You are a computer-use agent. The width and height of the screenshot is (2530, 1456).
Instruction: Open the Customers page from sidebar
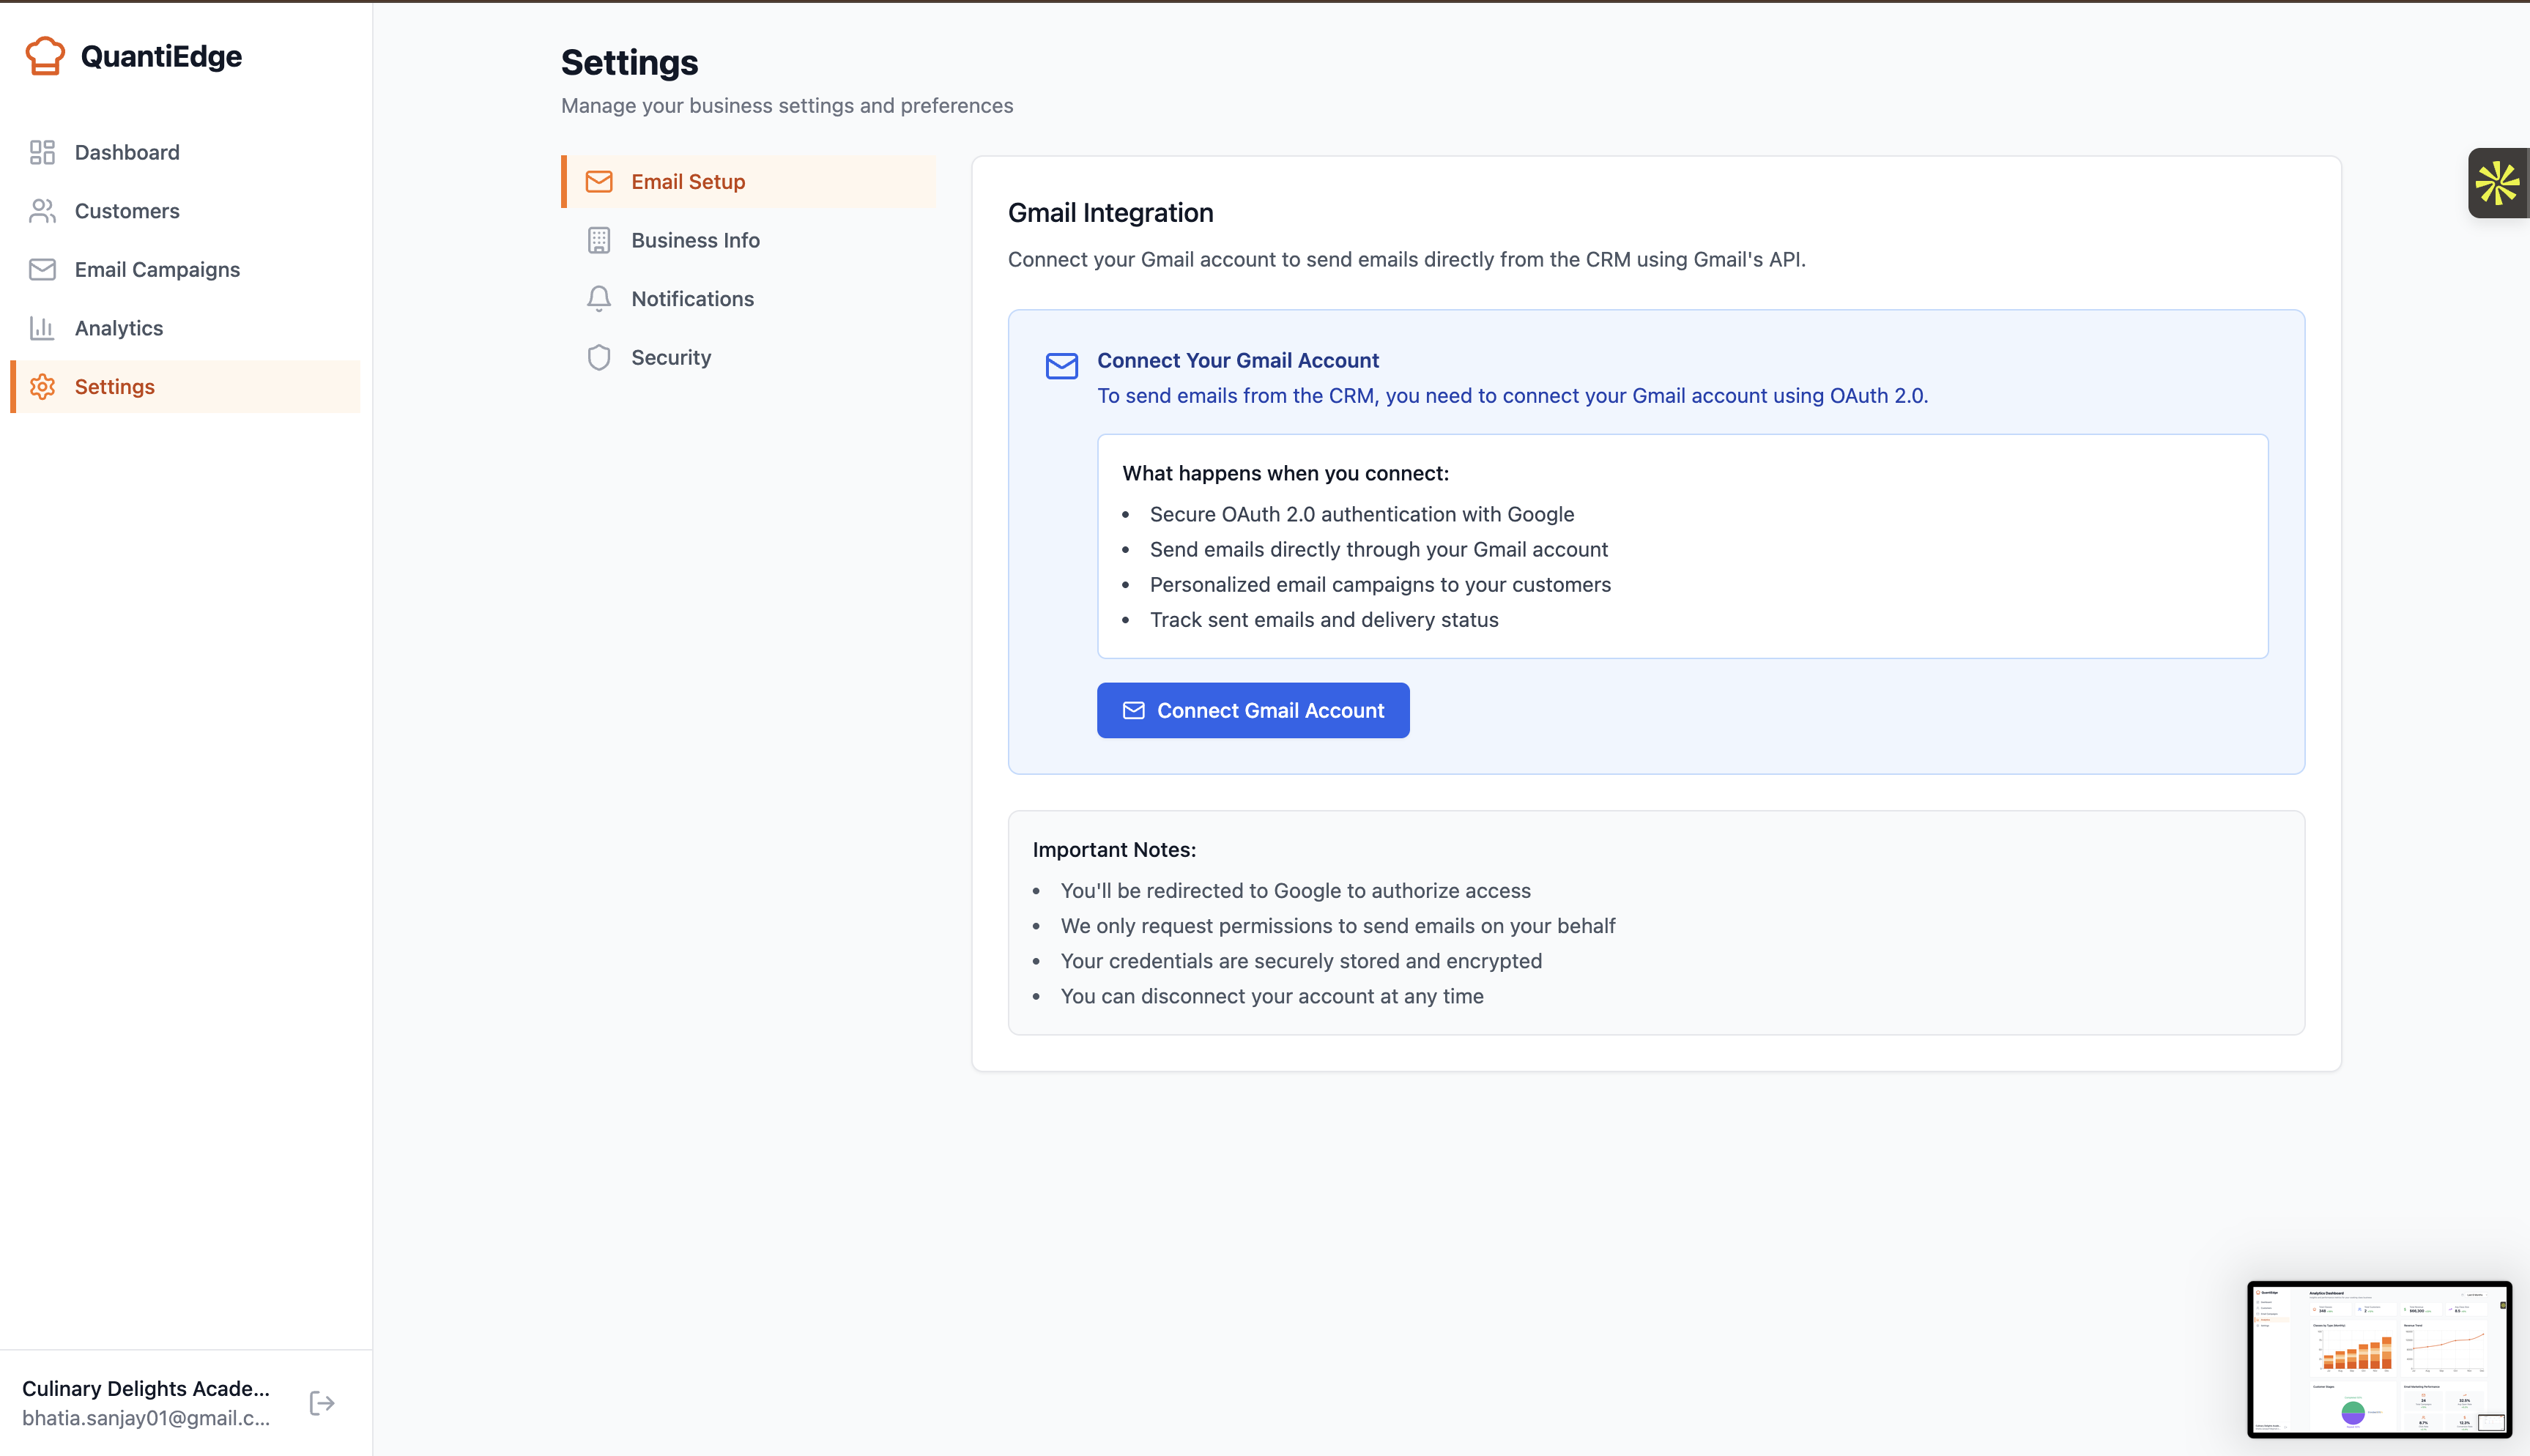tap(127, 211)
